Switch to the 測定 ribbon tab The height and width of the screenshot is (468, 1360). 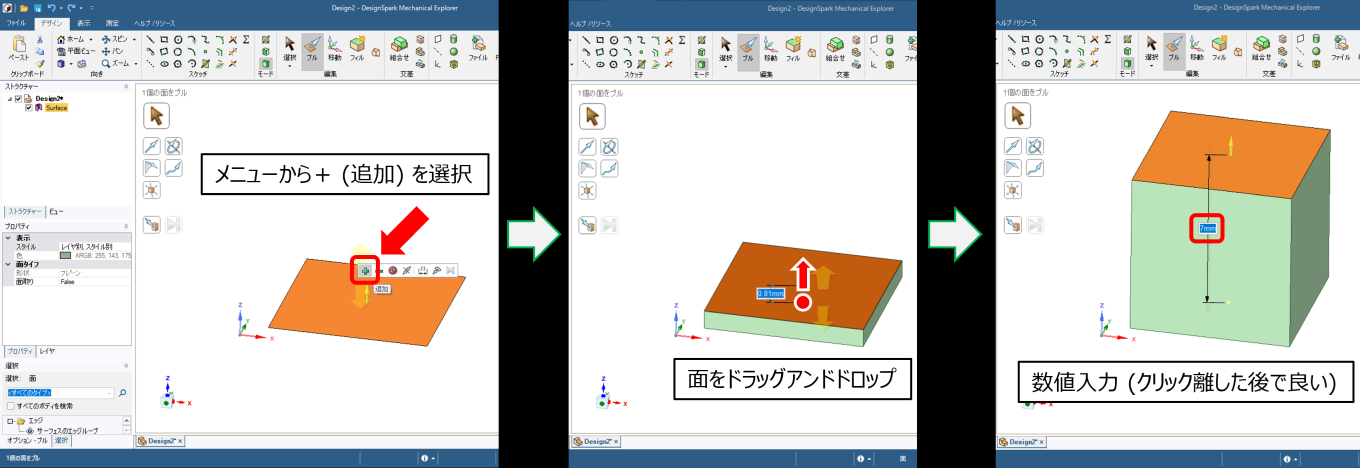click(x=112, y=21)
